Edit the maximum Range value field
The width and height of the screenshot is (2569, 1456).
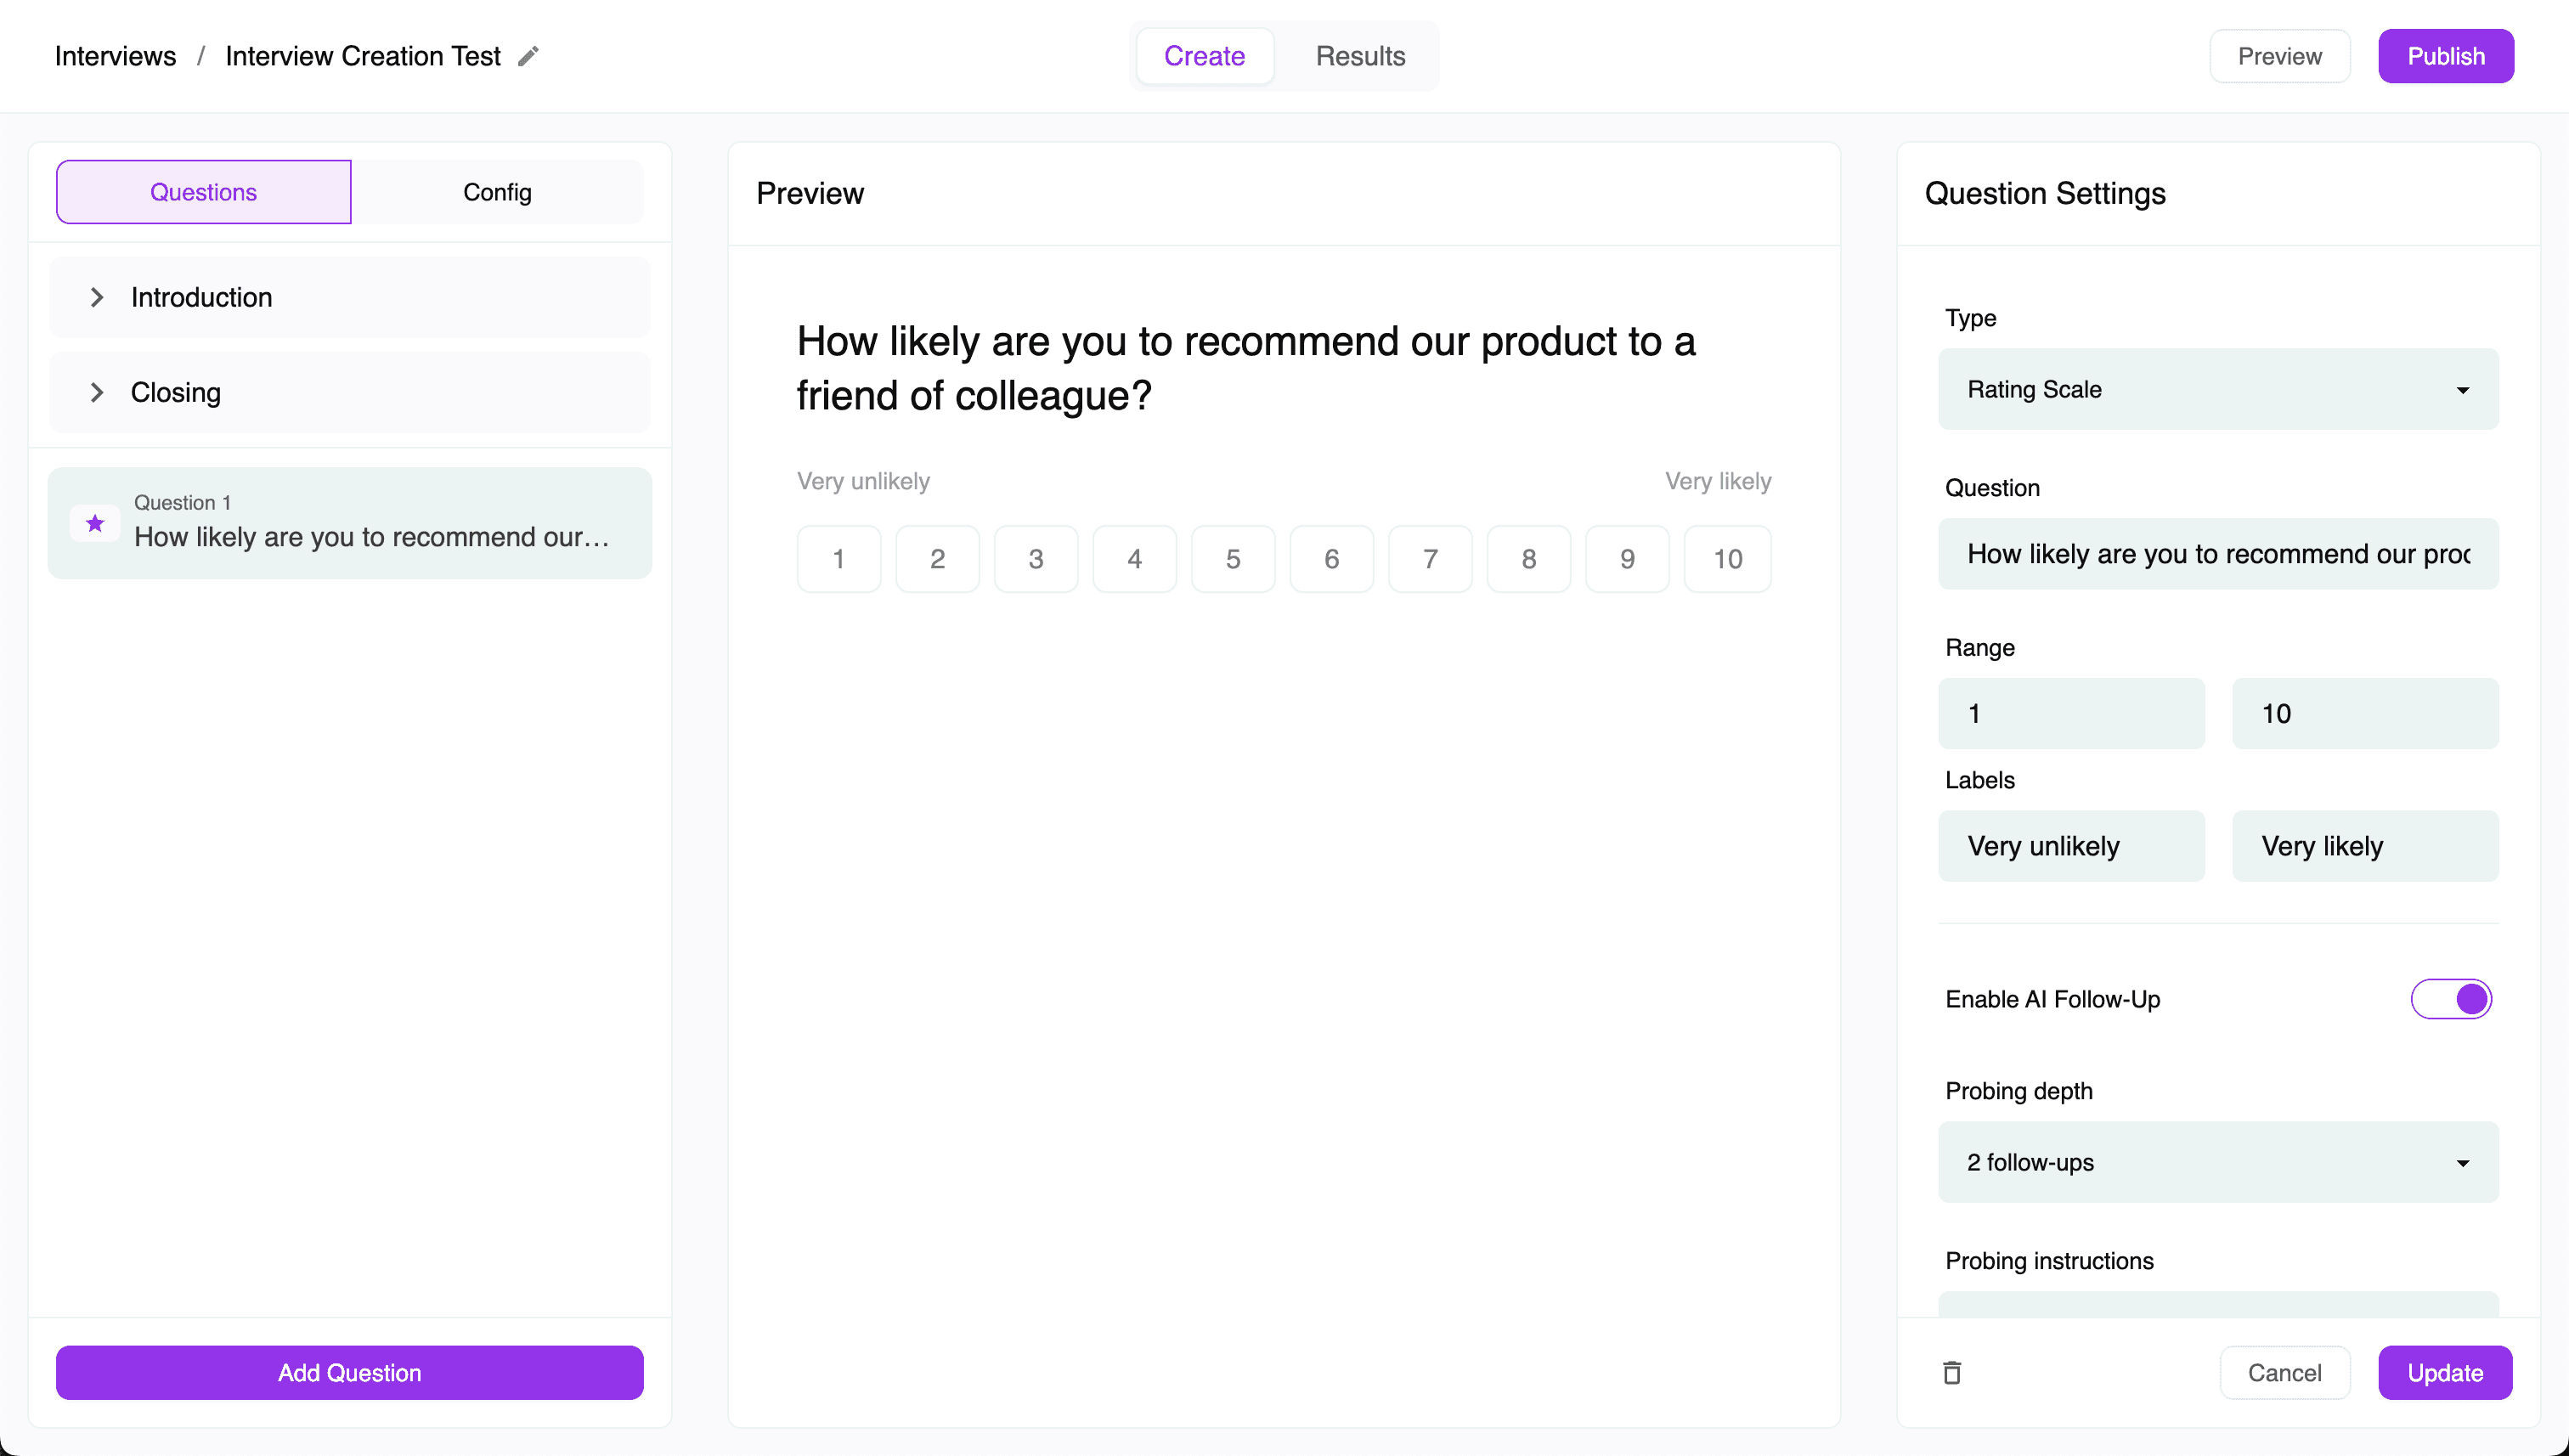(x=2364, y=713)
